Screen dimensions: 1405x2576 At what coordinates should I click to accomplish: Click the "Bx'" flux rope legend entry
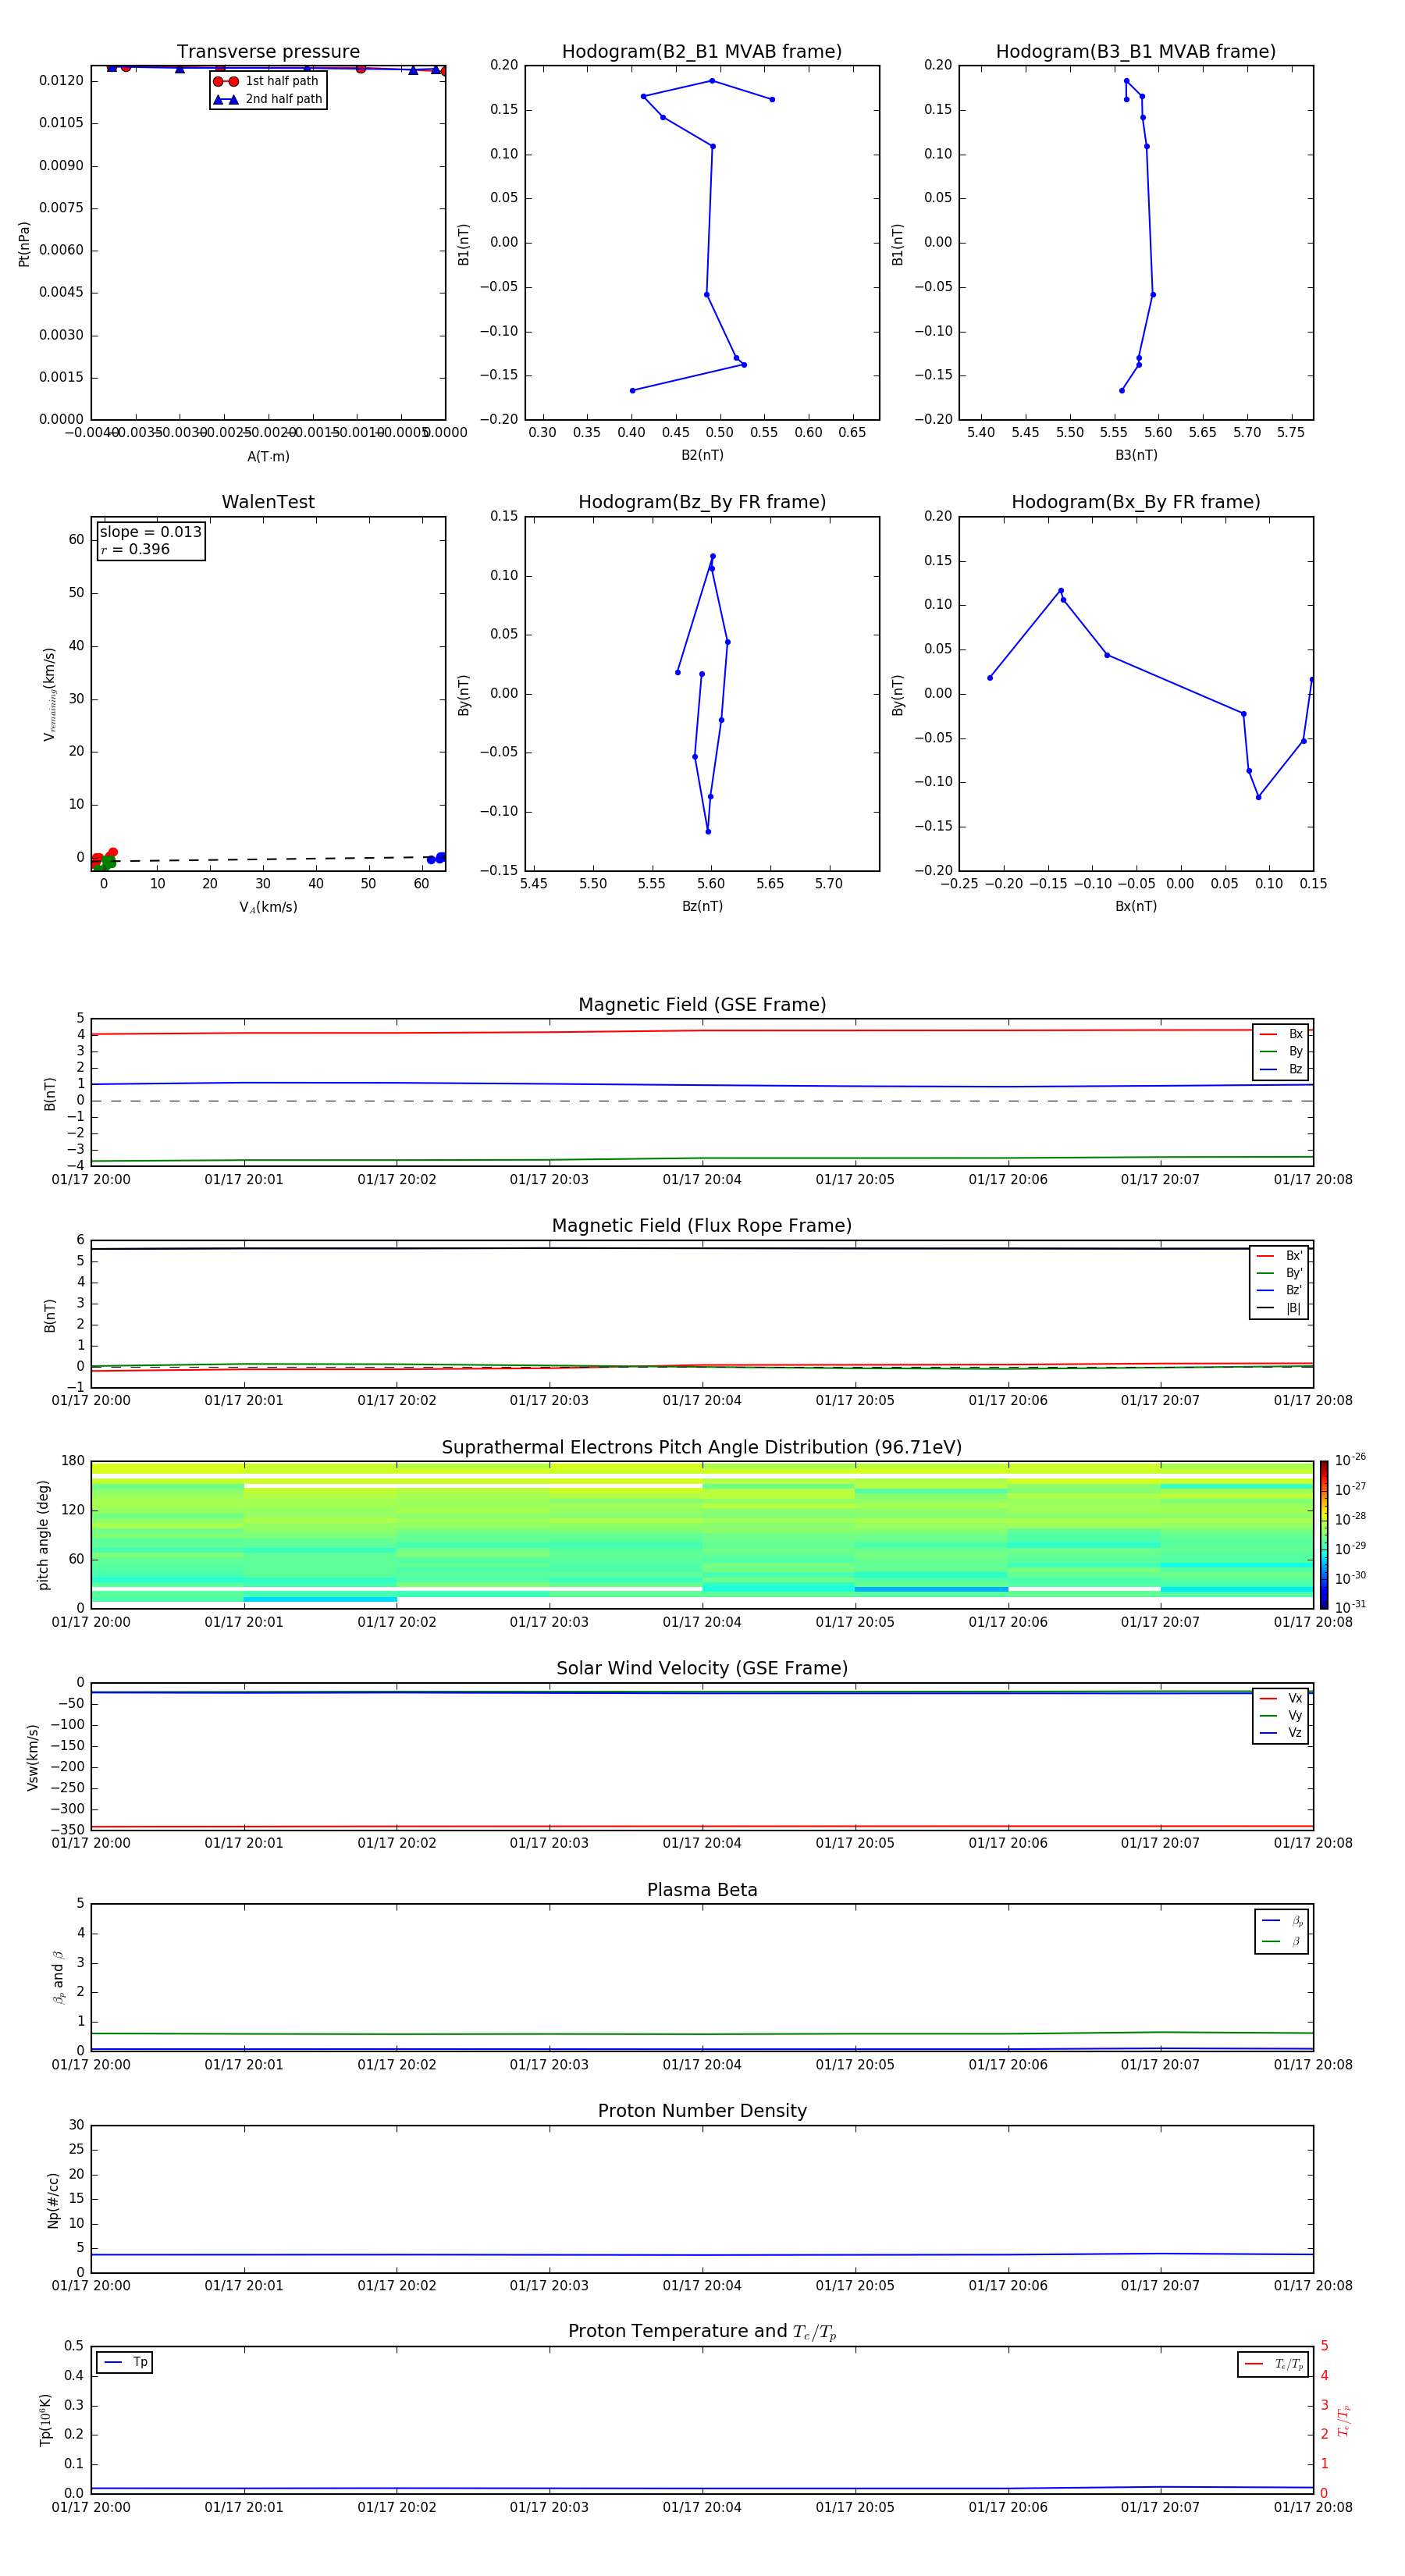(1279, 1256)
